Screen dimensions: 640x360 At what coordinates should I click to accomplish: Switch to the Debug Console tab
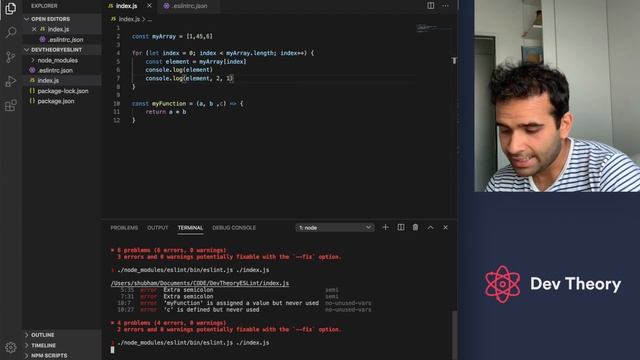(x=234, y=228)
